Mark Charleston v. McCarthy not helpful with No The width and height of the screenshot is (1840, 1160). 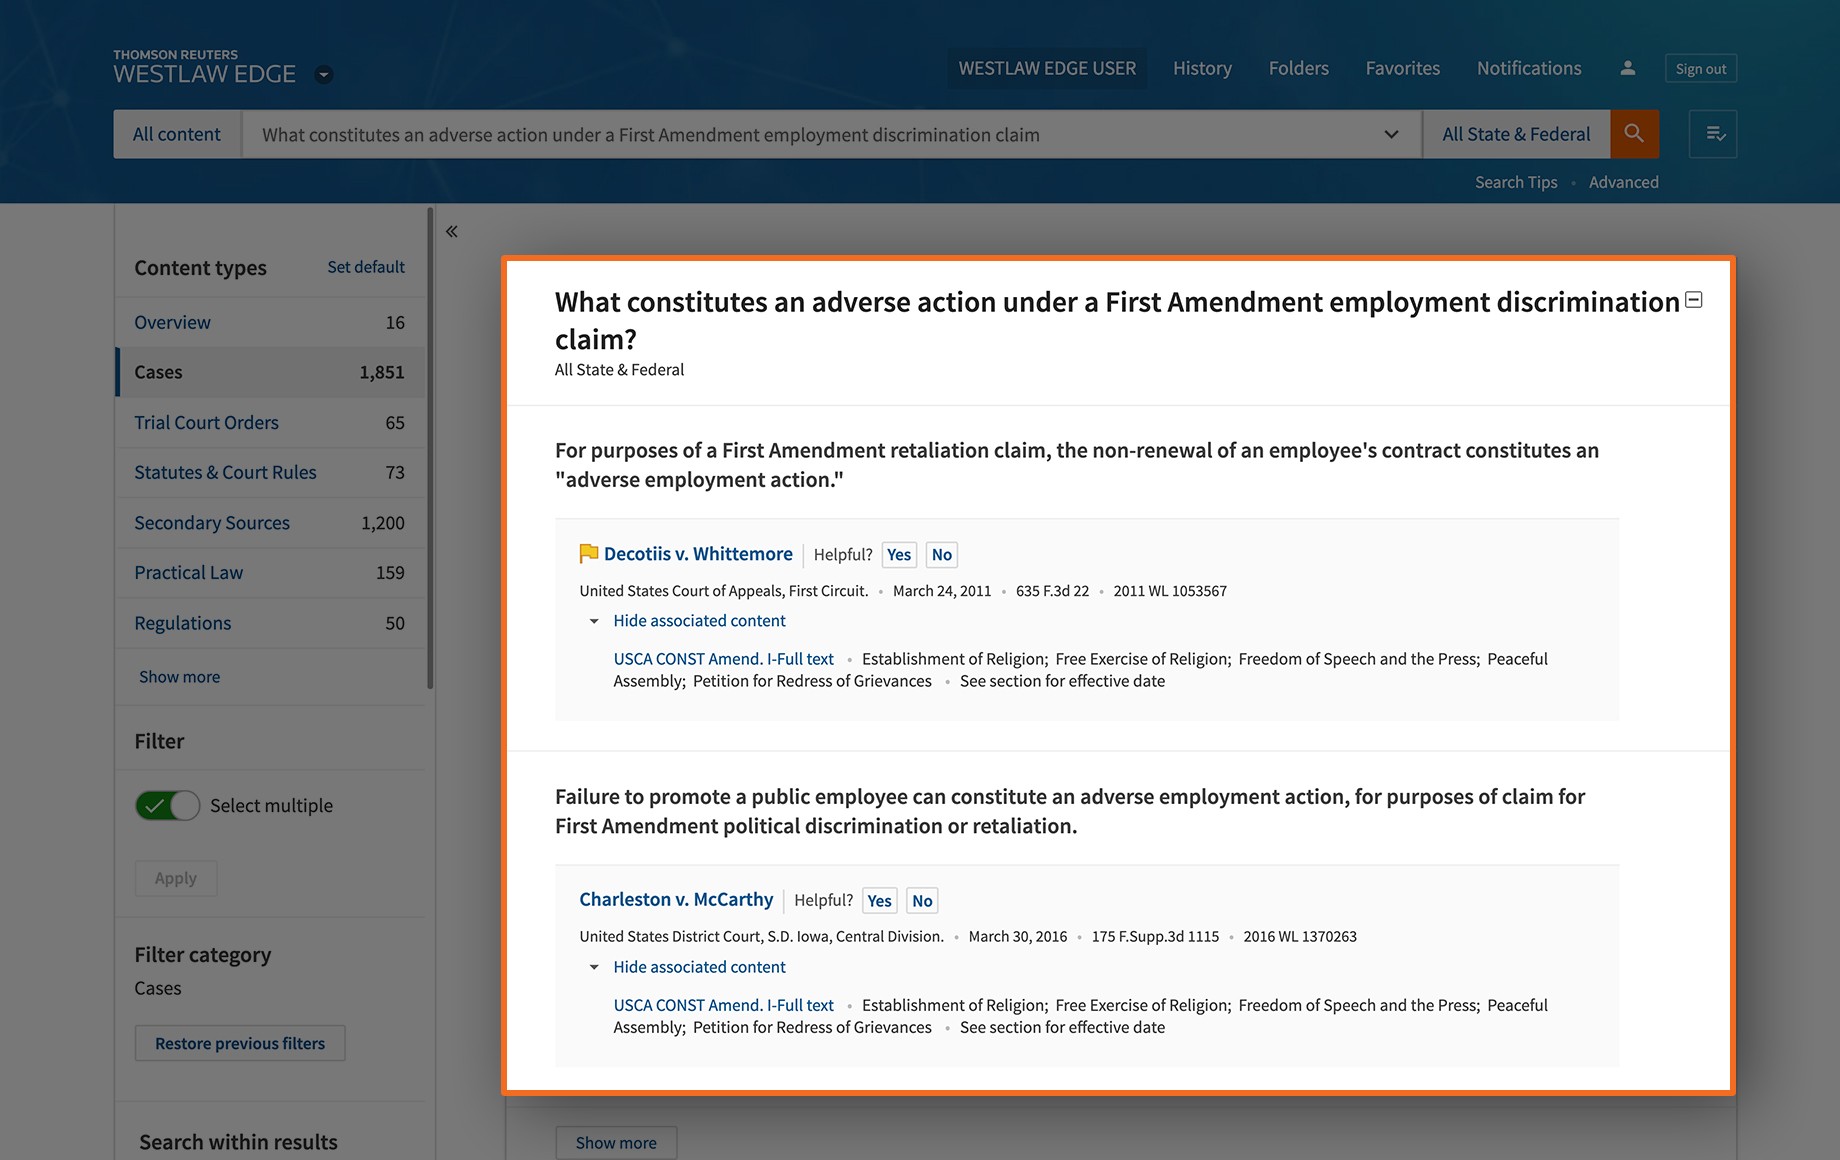(x=921, y=901)
